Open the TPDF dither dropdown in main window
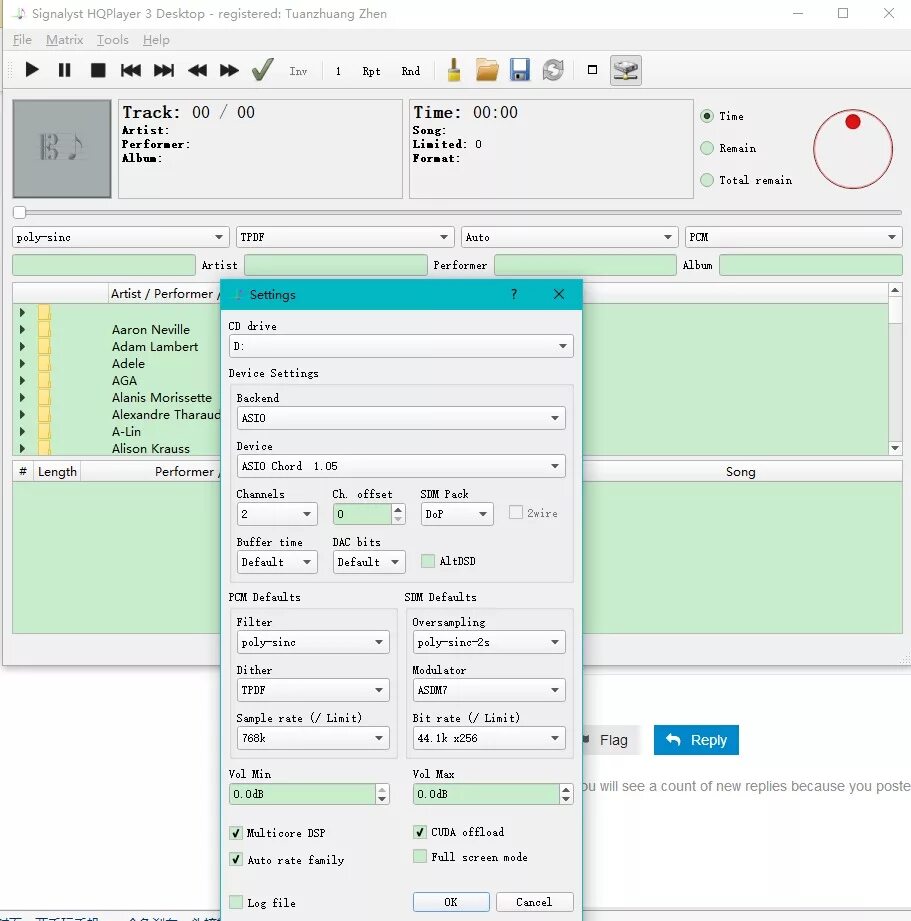This screenshot has width=911, height=921. coord(345,237)
